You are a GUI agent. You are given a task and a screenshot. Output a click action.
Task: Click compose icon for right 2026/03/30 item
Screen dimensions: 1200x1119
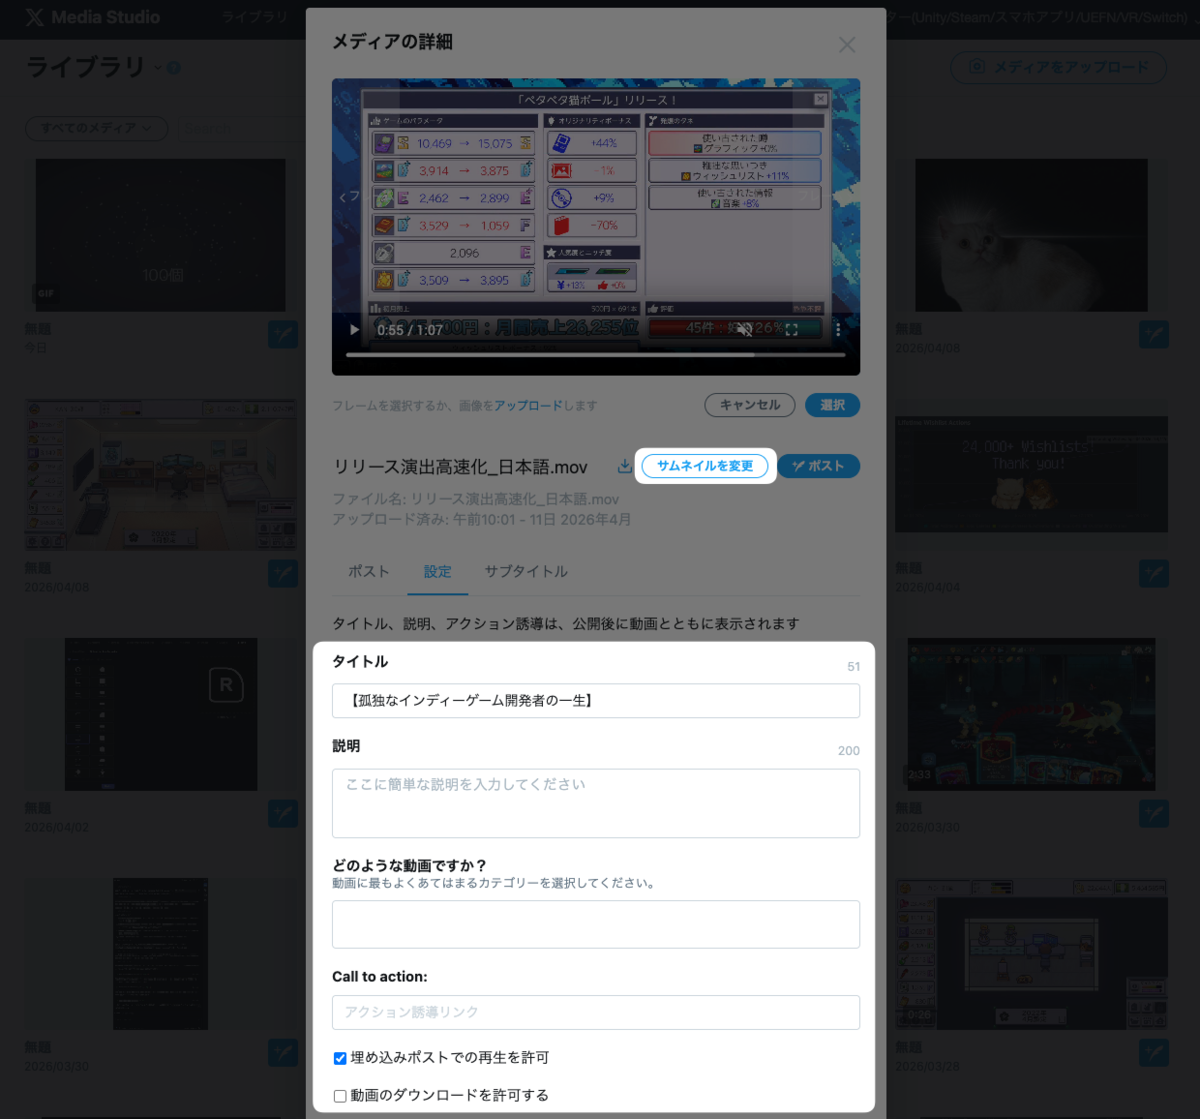1154,813
